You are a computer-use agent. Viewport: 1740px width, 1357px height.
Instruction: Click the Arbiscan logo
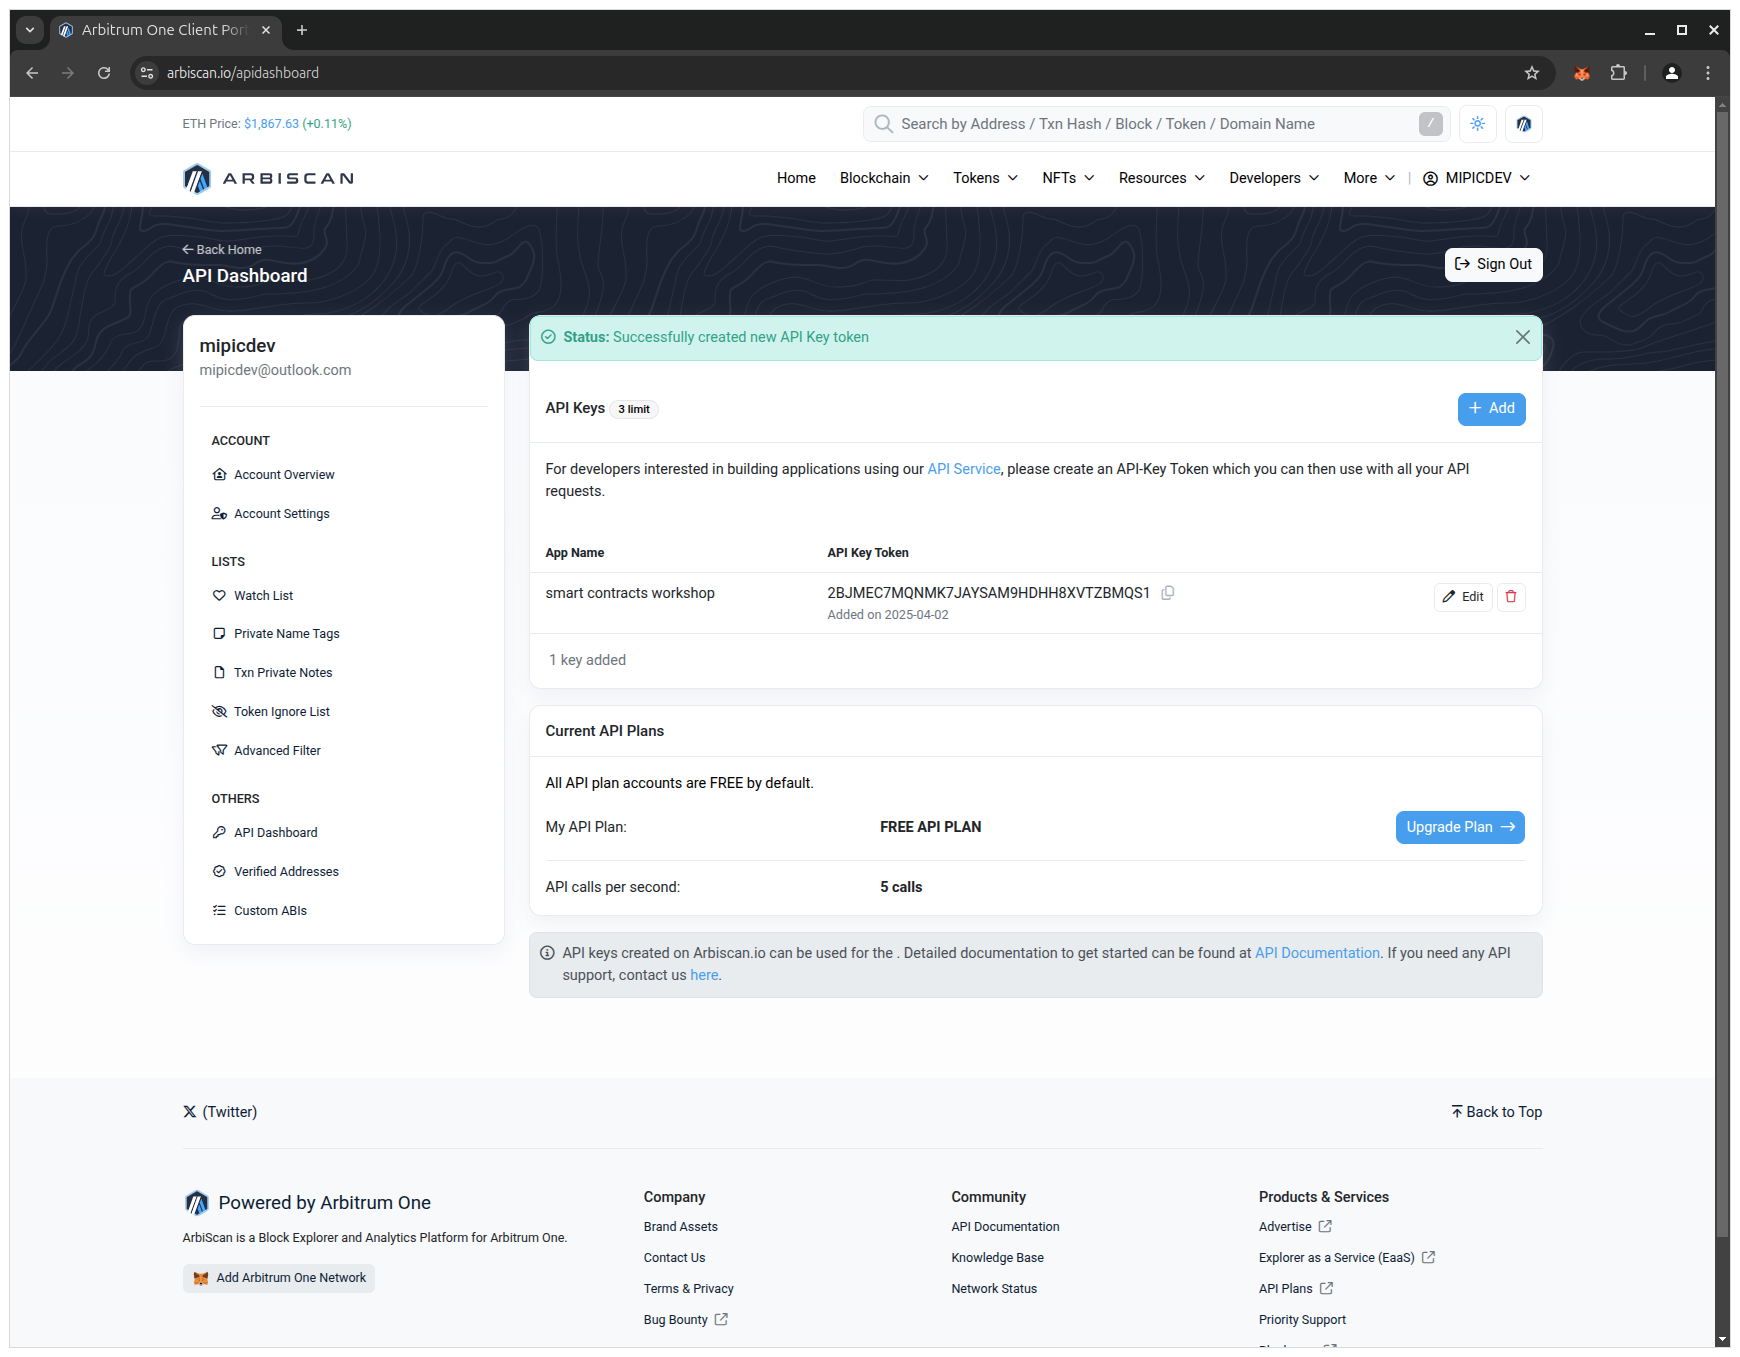click(268, 178)
